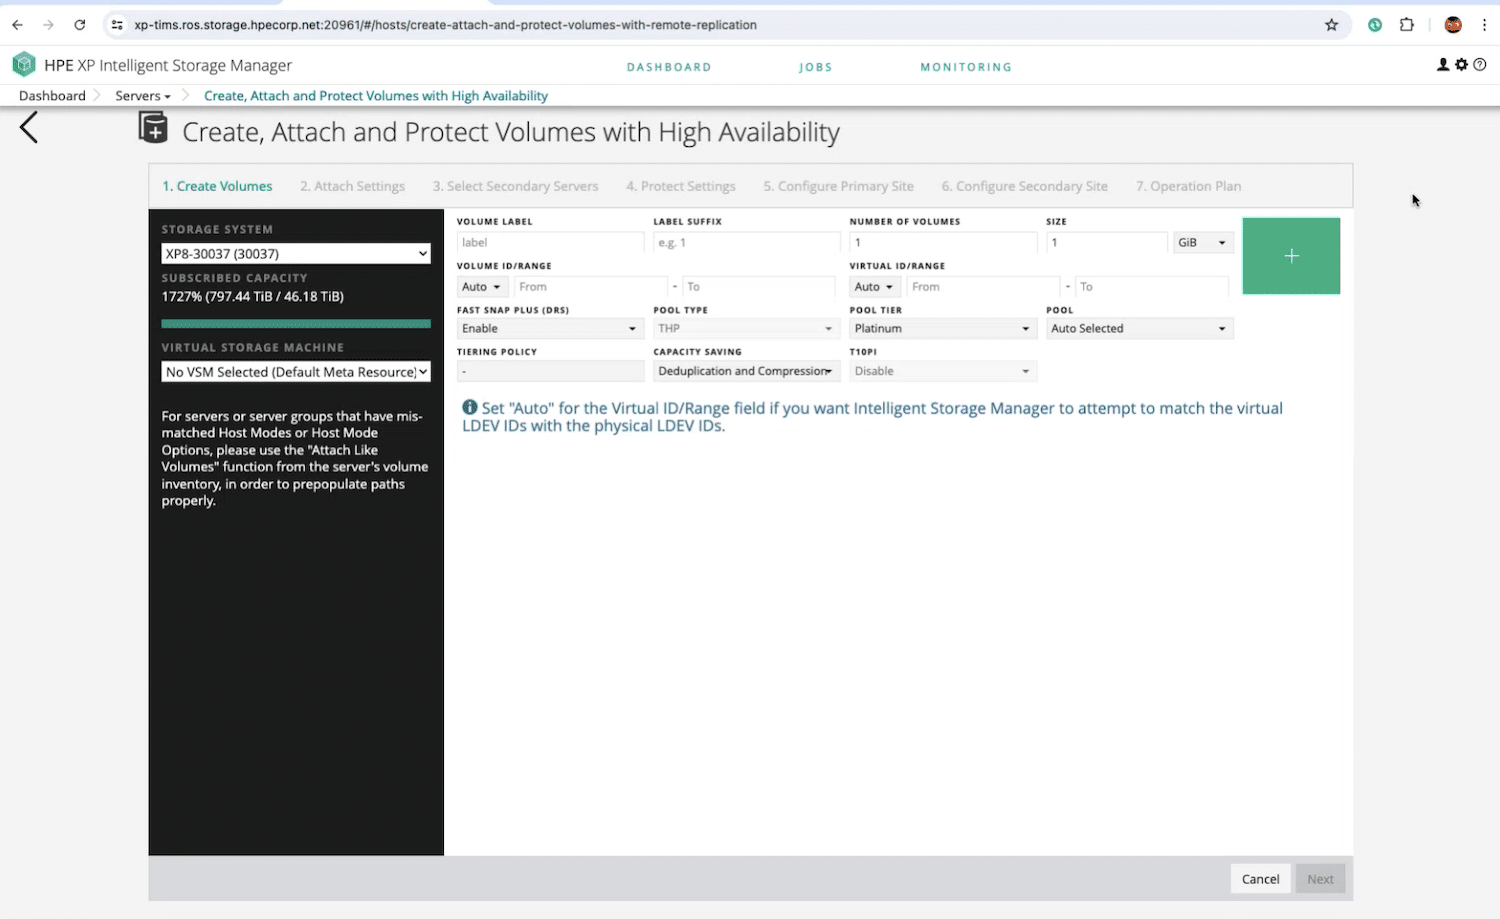Open the T10PI Disable dropdown
This screenshot has width=1500, height=919.
pos(943,371)
